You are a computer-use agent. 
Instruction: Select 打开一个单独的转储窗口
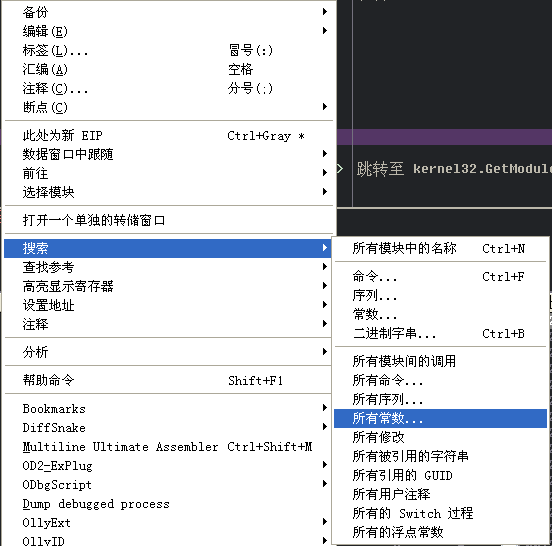pos(168,220)
